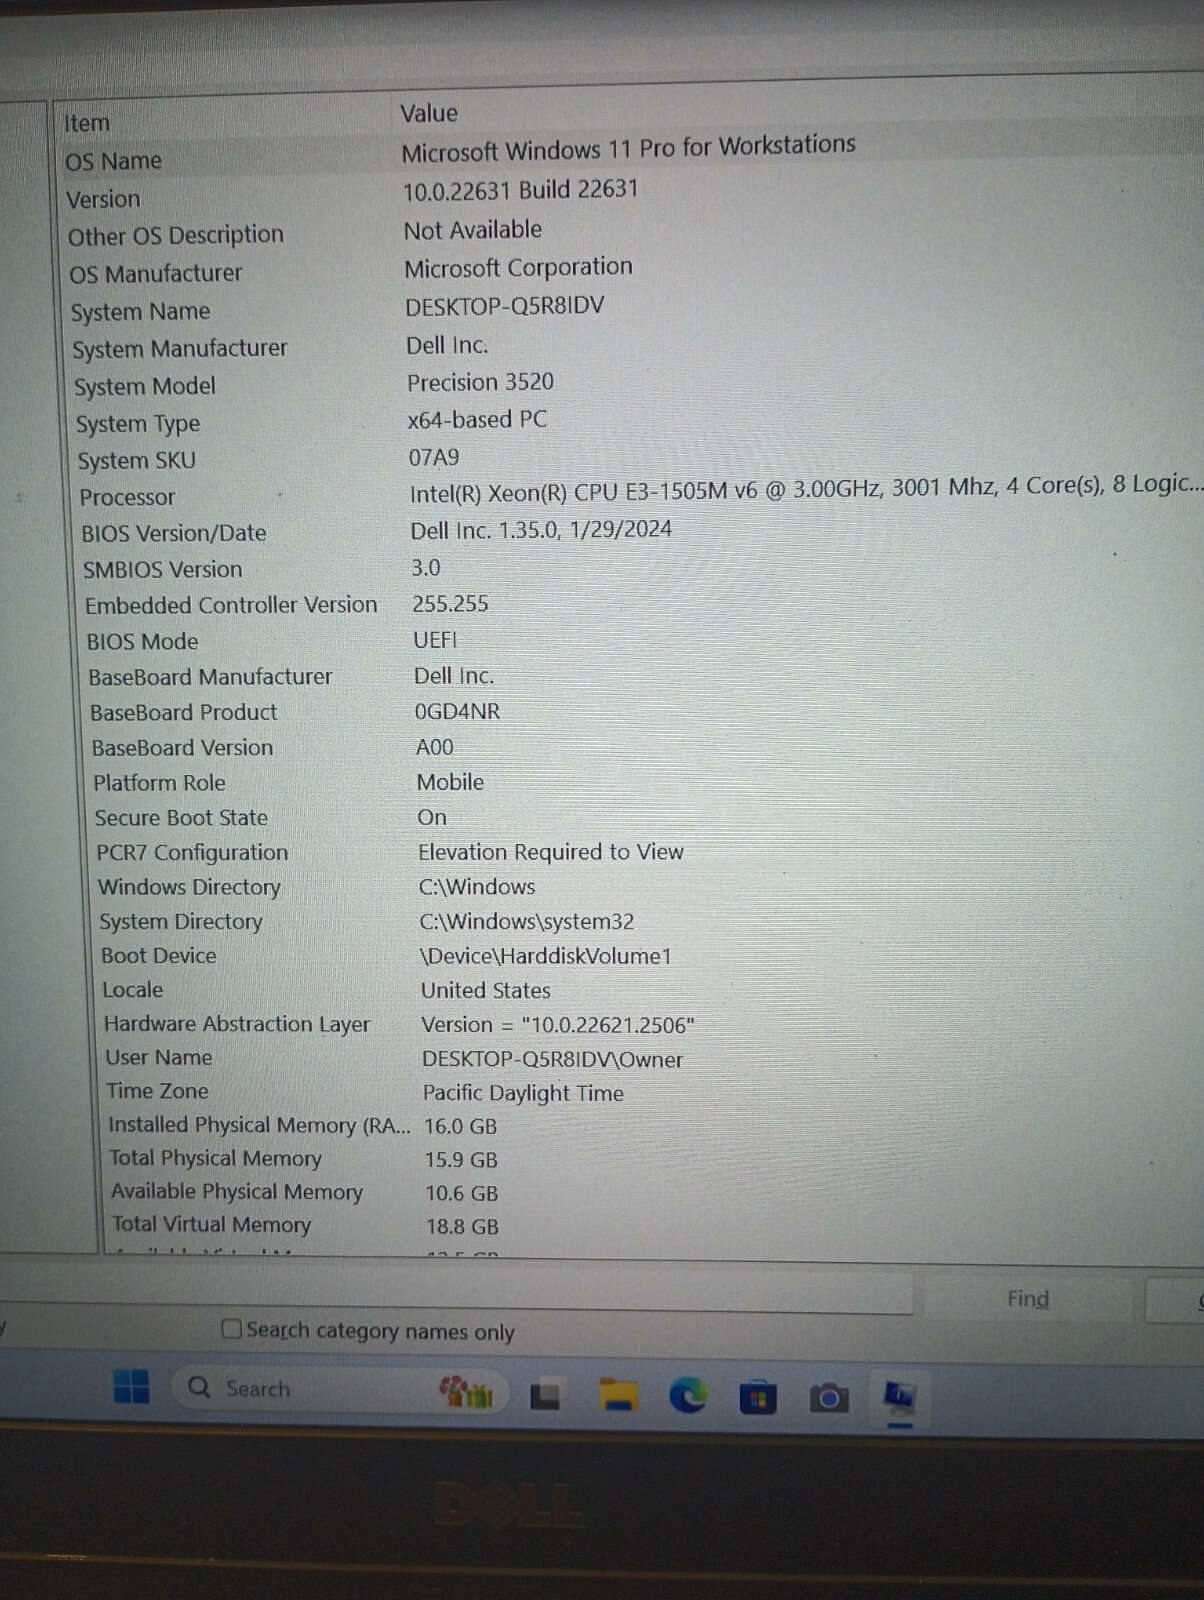This screenshot has height=1600, width=1204.
Task: Select System Information taskbar icon
Action: (x=899, y=1396)
